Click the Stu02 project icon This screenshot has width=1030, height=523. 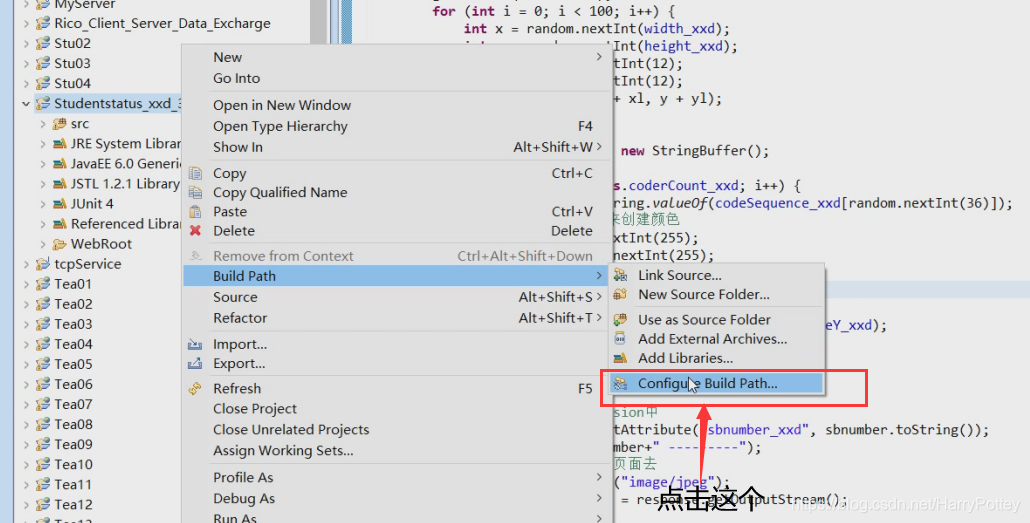[x=43, y=43]
